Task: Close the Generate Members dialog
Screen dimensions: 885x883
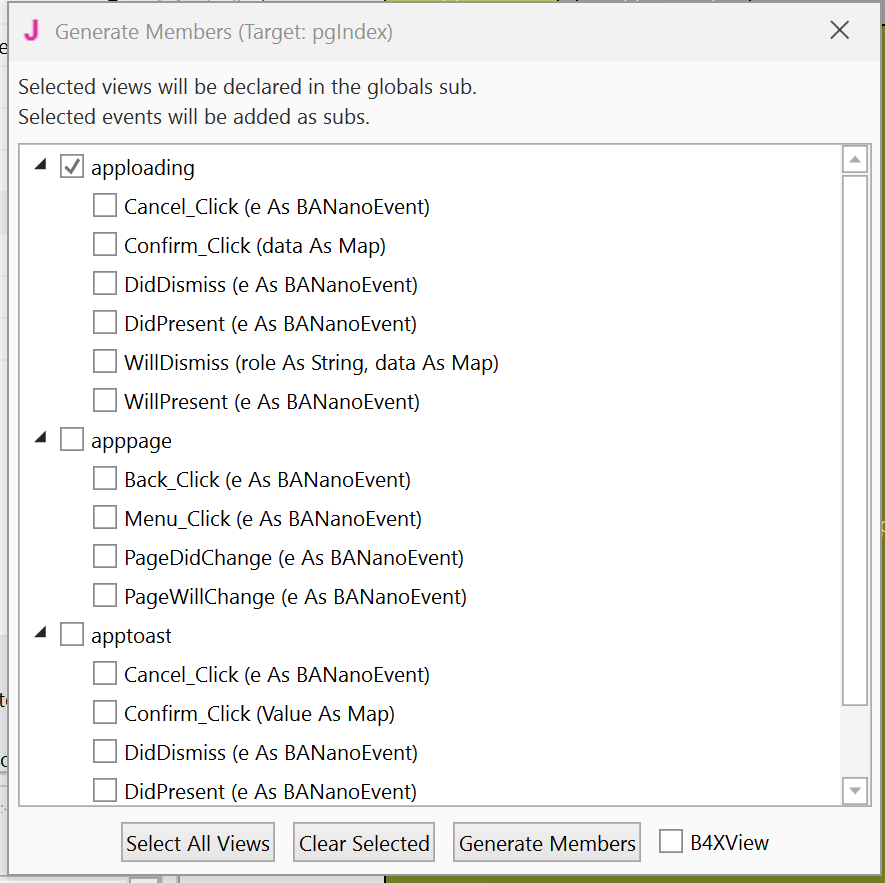Action: tap(840, 30)
